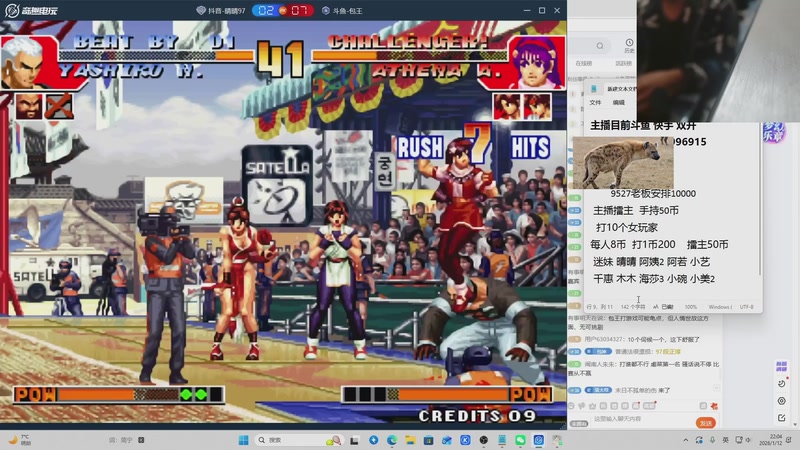The height and width of the screenshot is (450, 800).
Task: Click the purple text icon in right sidebar
Action: coord(781,366)
